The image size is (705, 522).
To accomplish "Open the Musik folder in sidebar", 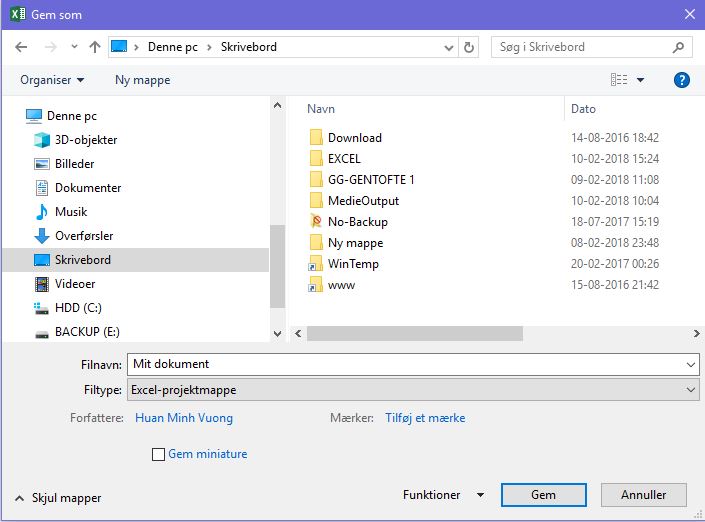I will [70, 212].
